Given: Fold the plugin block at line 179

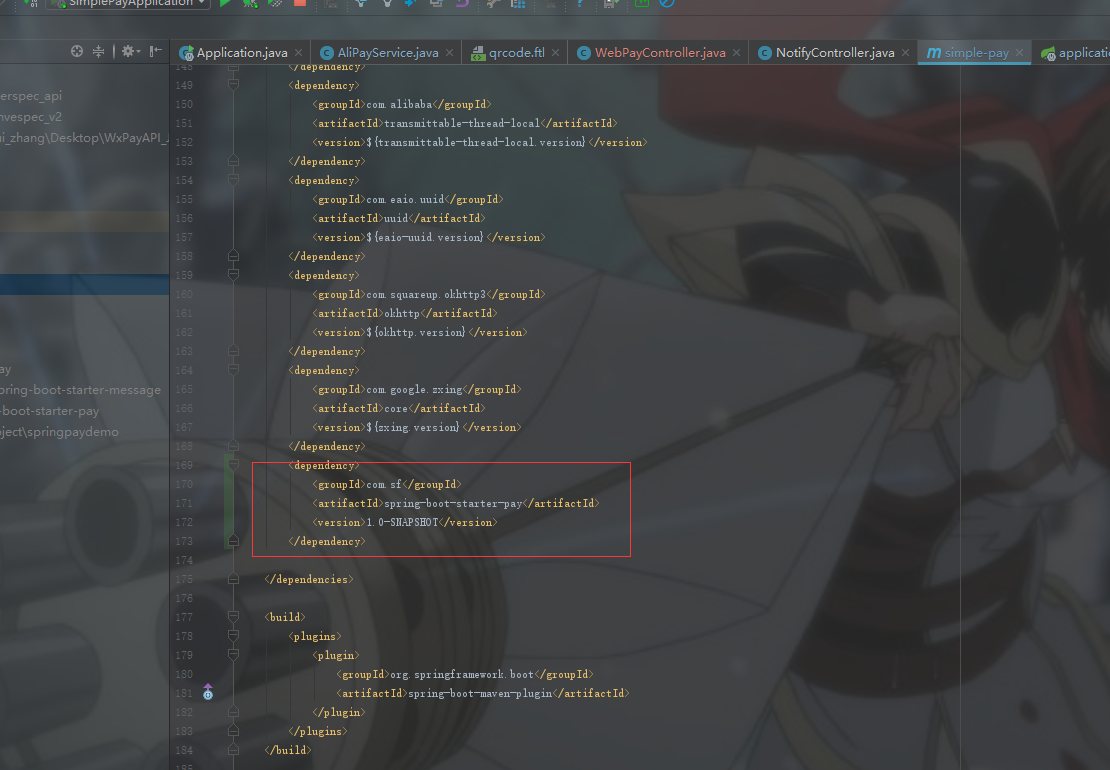Looking at the screenshot, I should point(233,655).
